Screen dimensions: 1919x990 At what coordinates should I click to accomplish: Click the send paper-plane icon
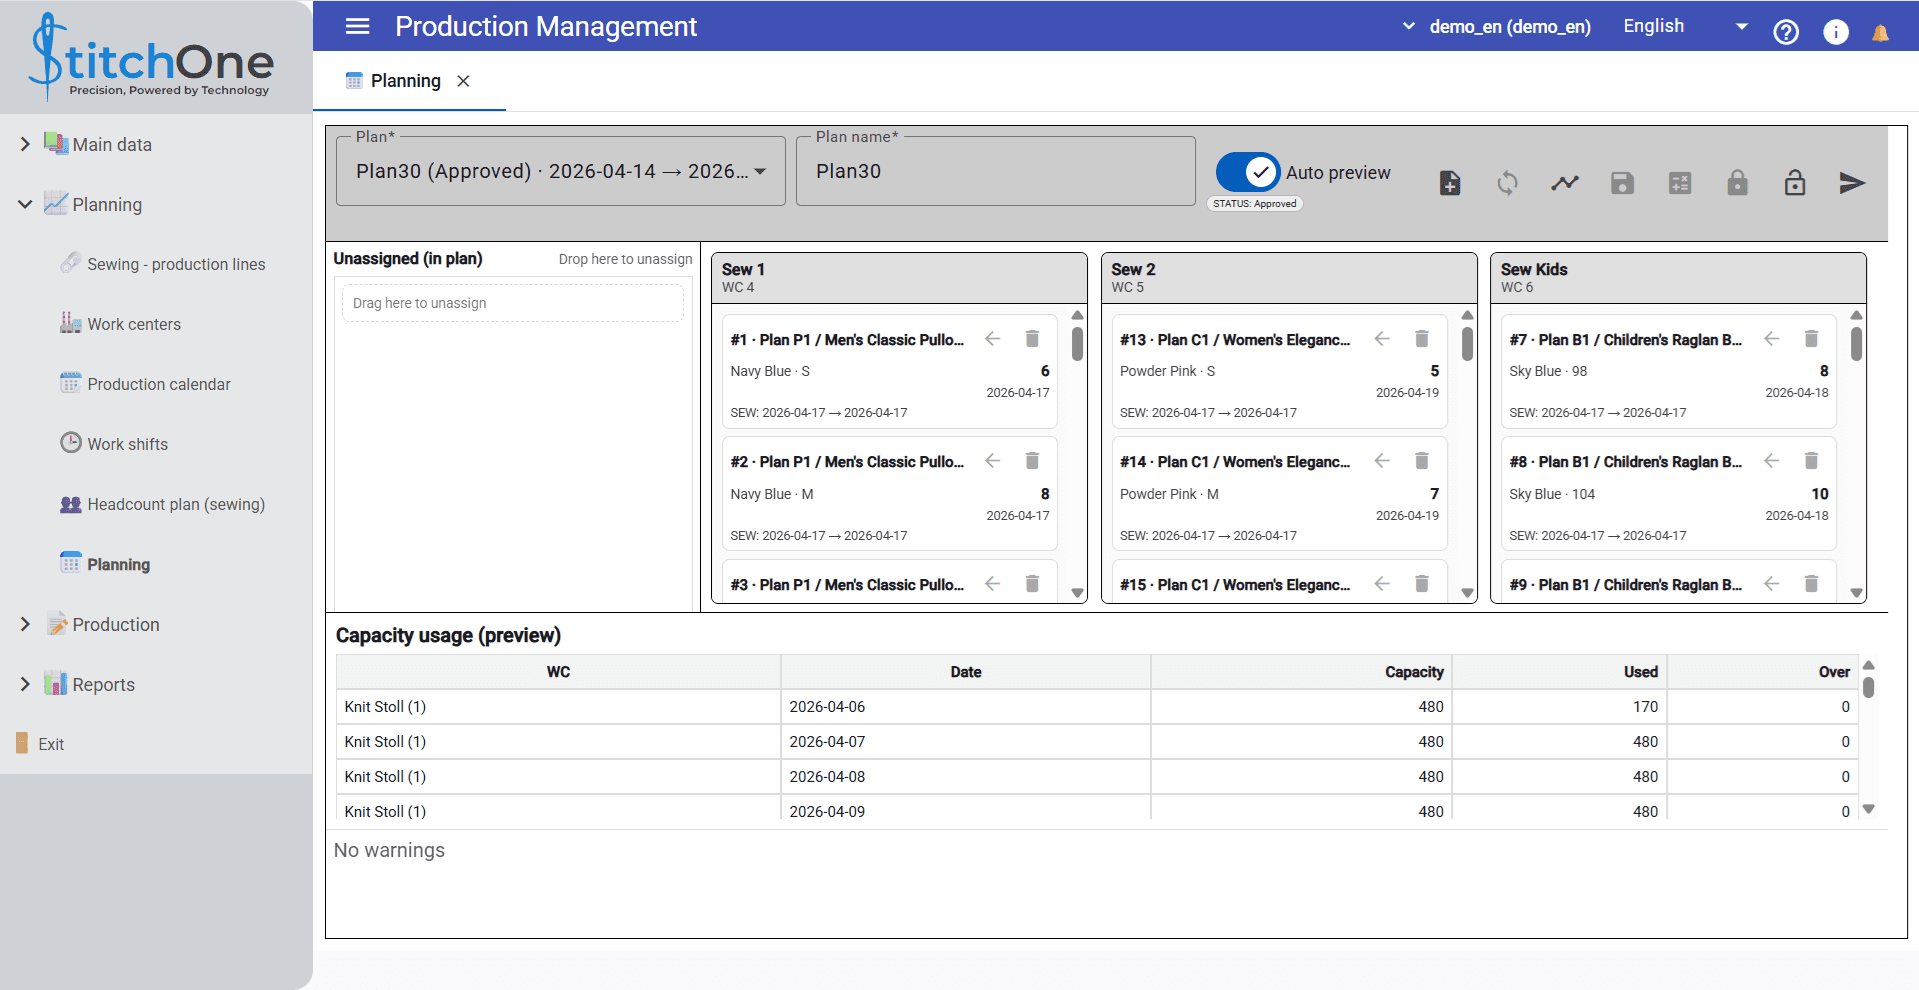[1852, 183]
